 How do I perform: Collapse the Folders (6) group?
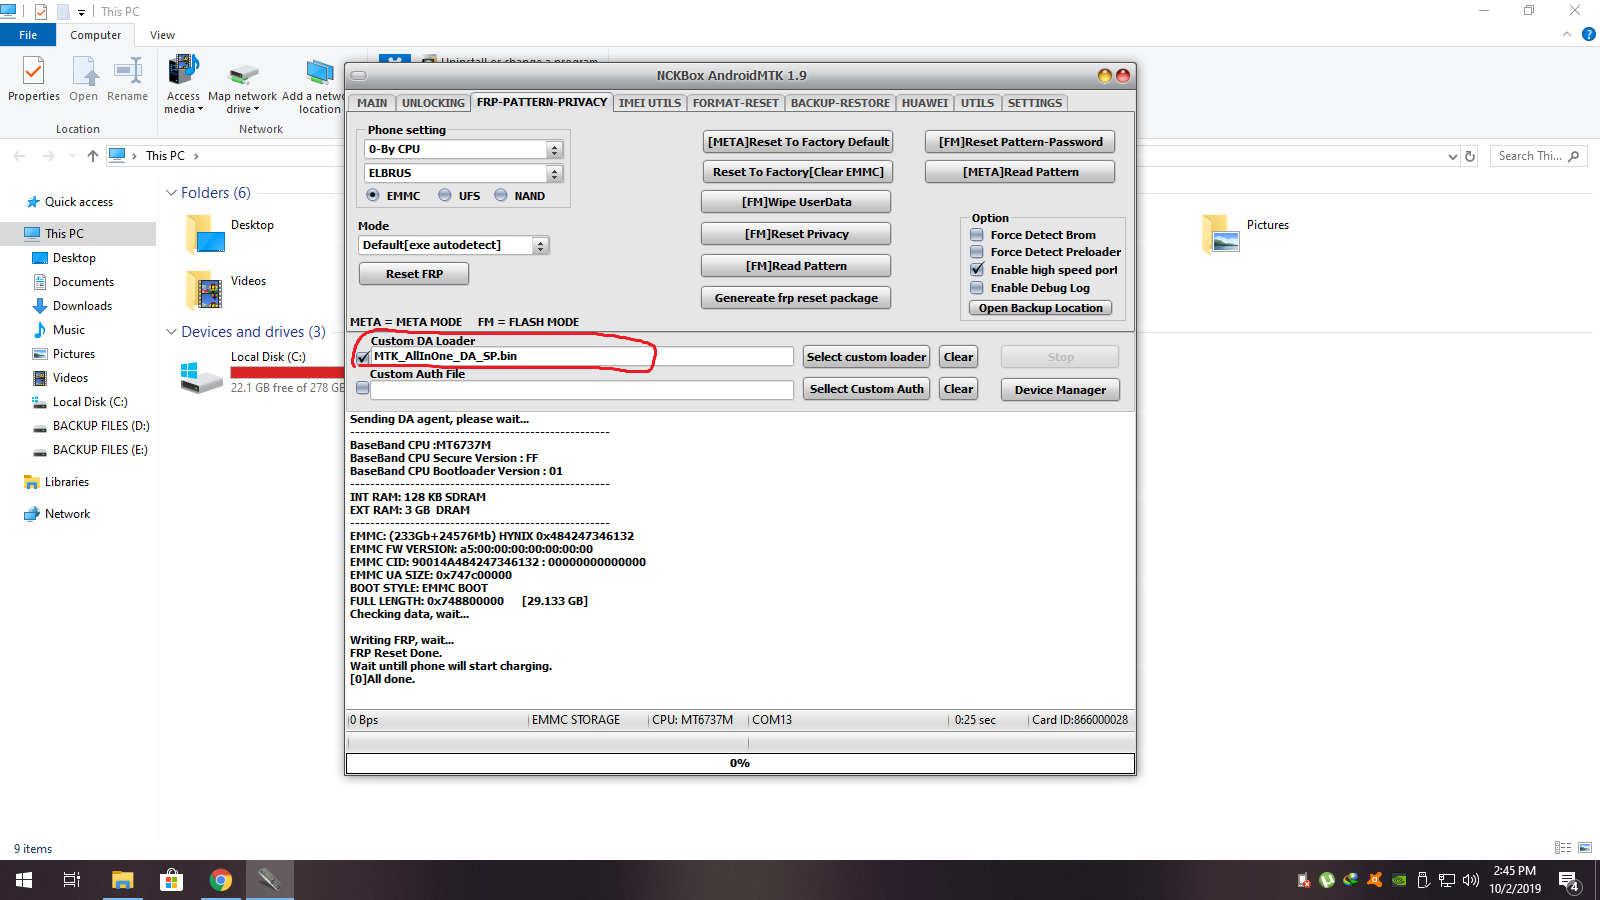(170, 193)
